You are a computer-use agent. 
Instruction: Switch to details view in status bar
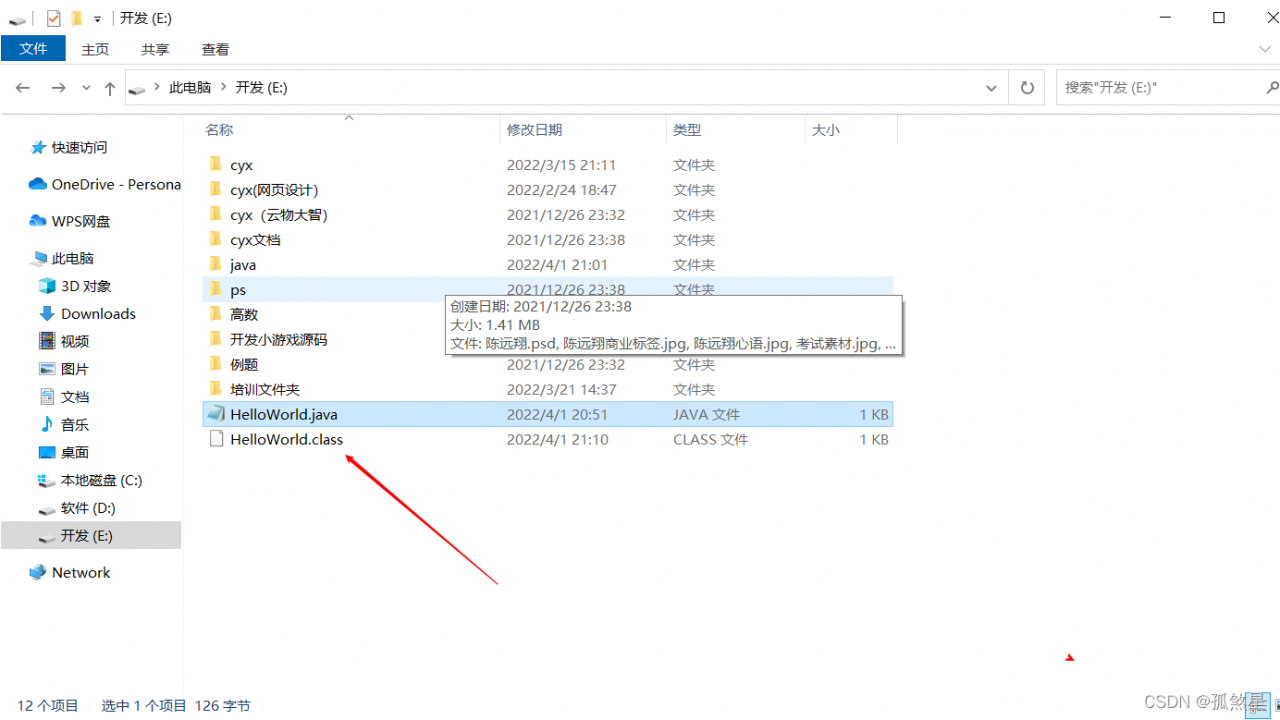pyautogui.click(x=1257, y=706)
